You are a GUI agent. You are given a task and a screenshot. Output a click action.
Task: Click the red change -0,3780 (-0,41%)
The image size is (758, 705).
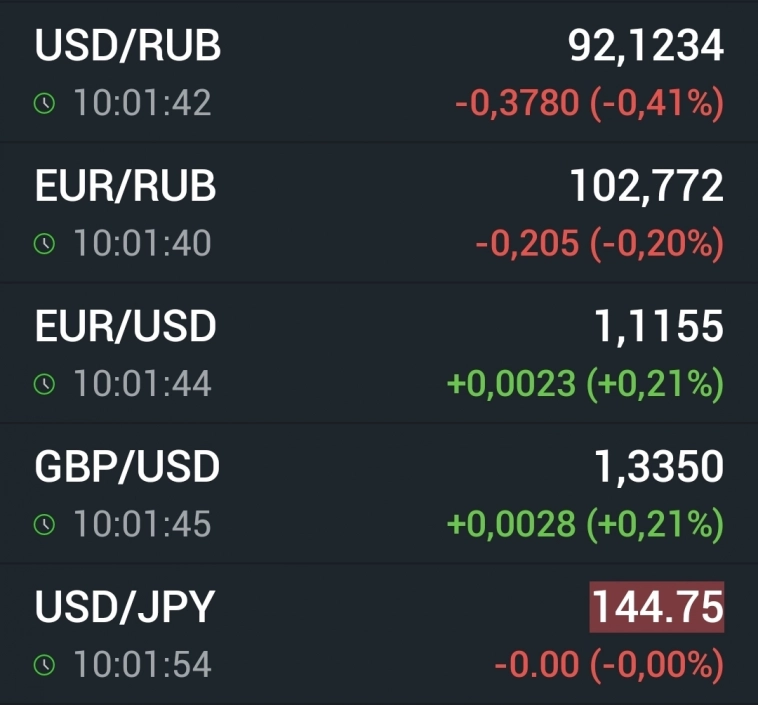588,103
